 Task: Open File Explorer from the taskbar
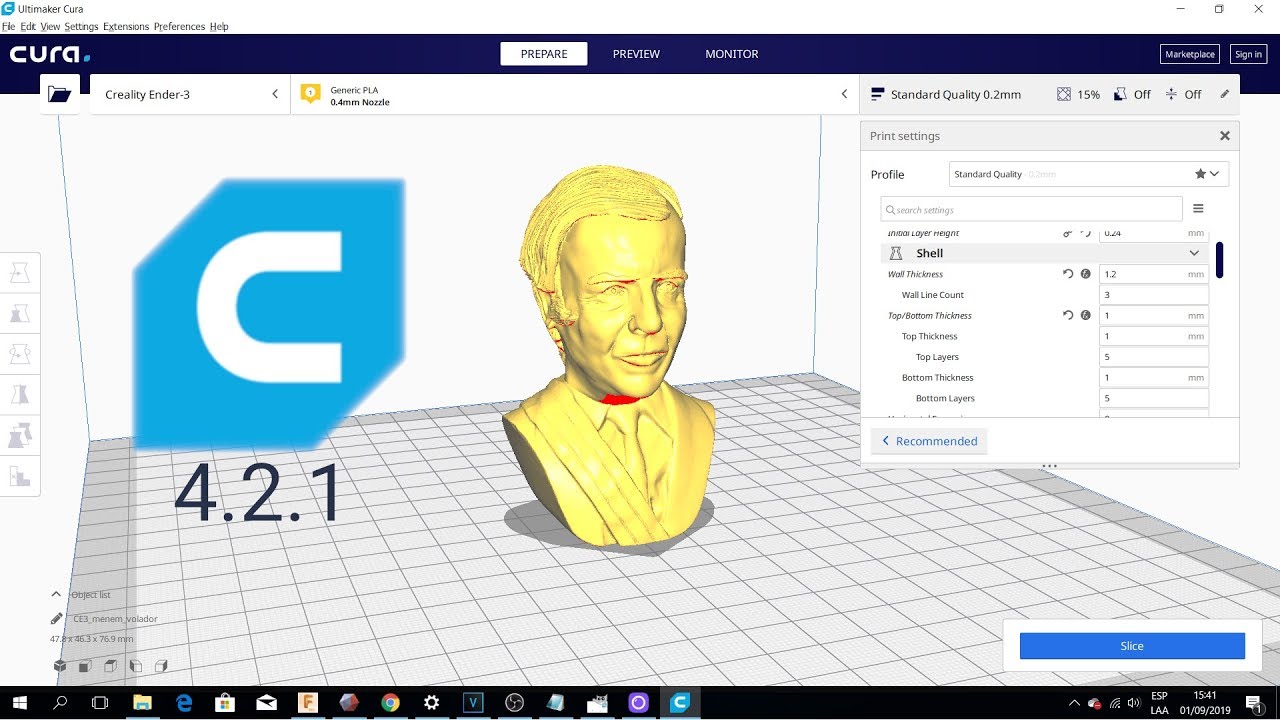(x=142, y=703)
